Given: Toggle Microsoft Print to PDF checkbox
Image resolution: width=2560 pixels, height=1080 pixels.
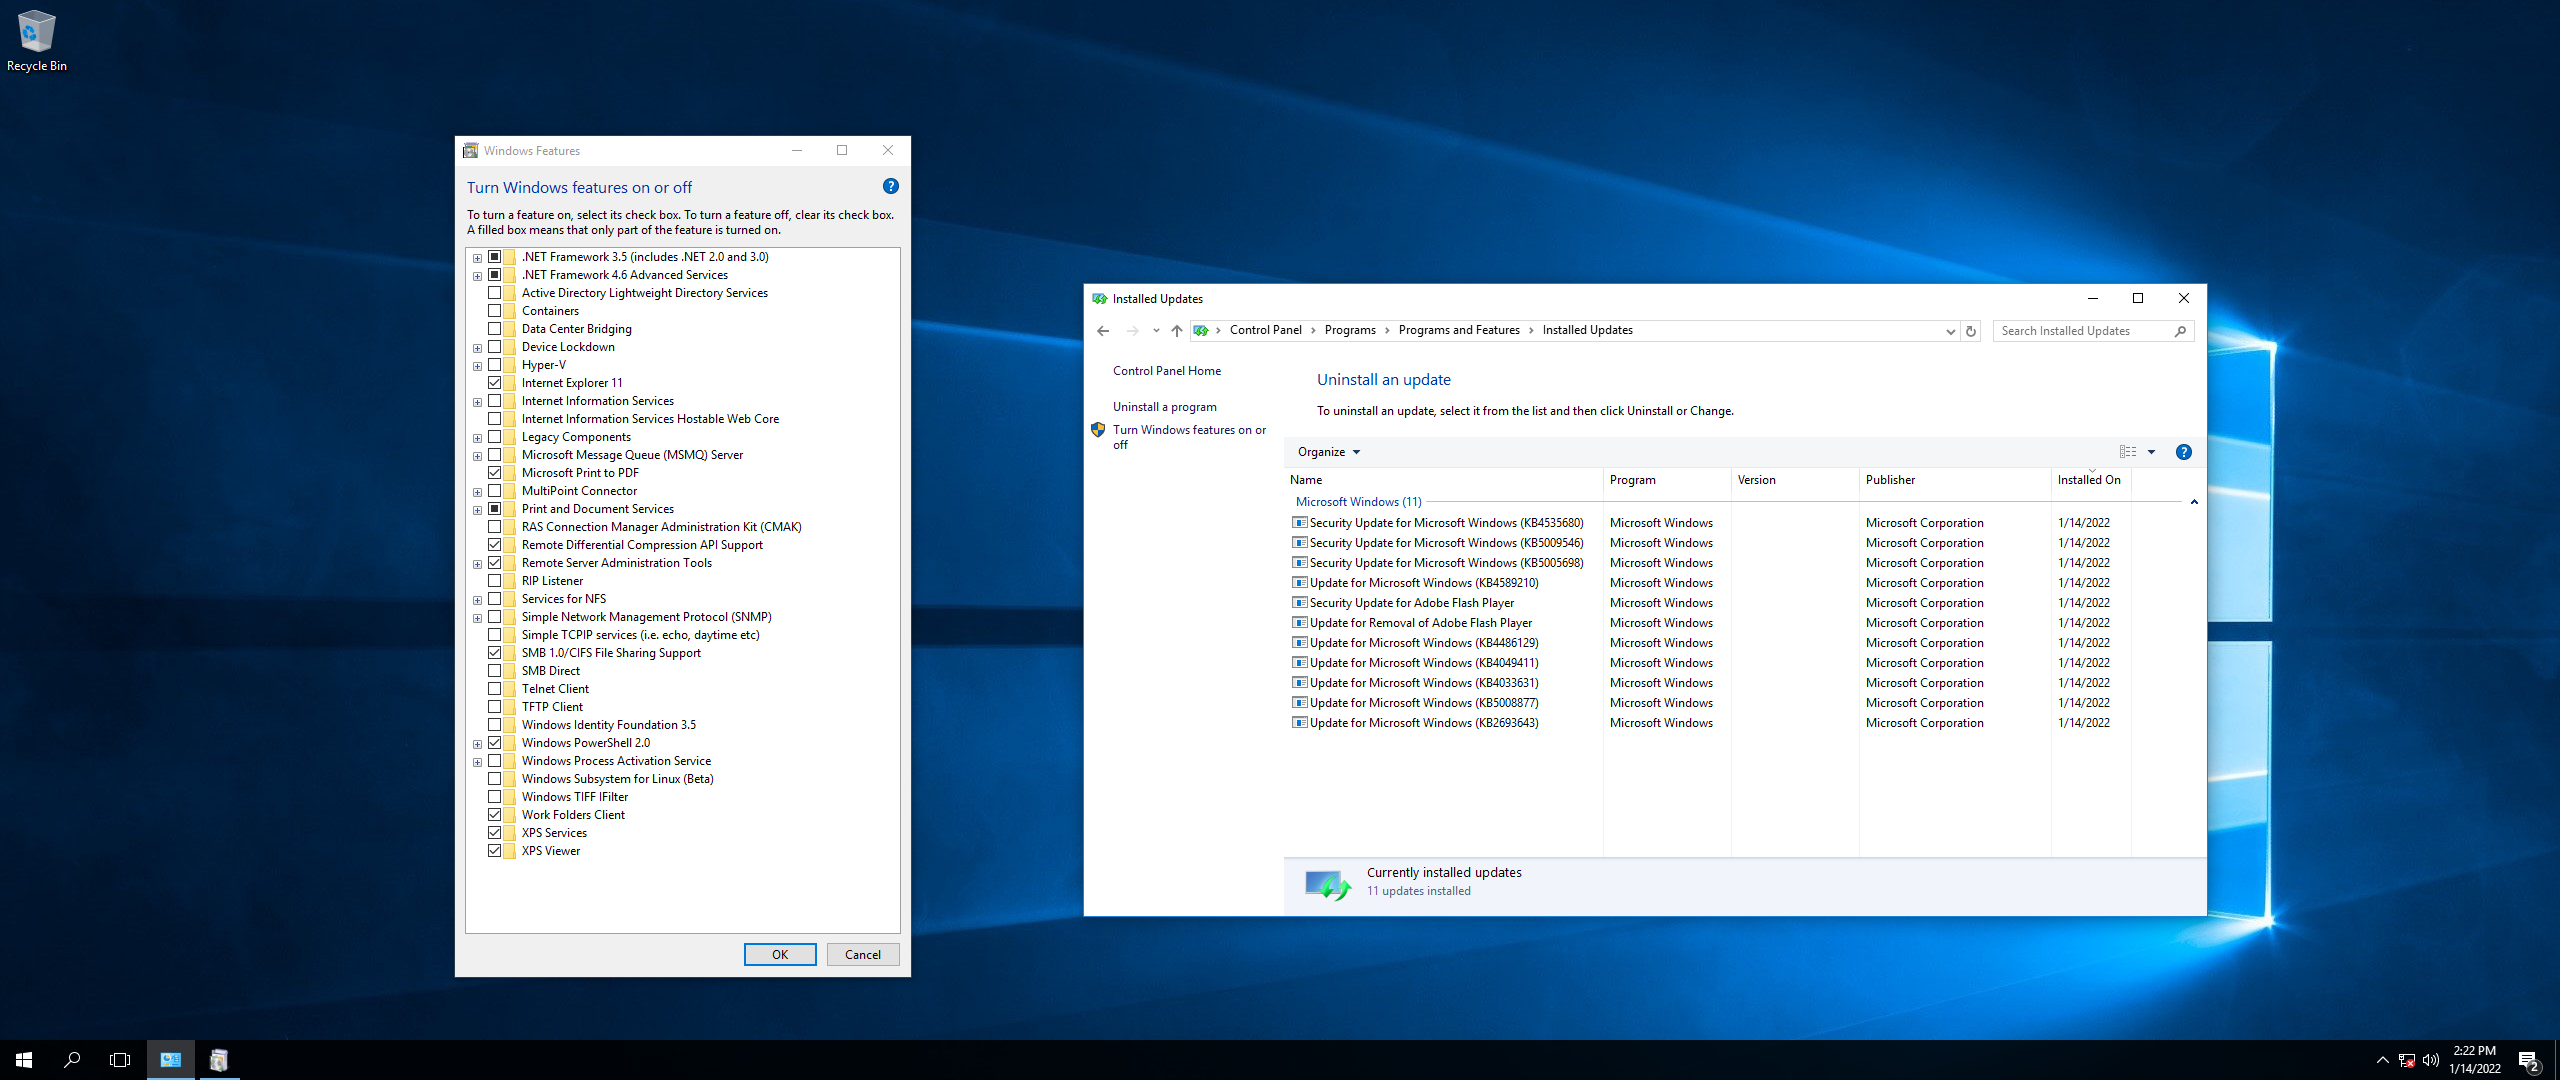Looking at the screenshot, I should click(494, 473).
